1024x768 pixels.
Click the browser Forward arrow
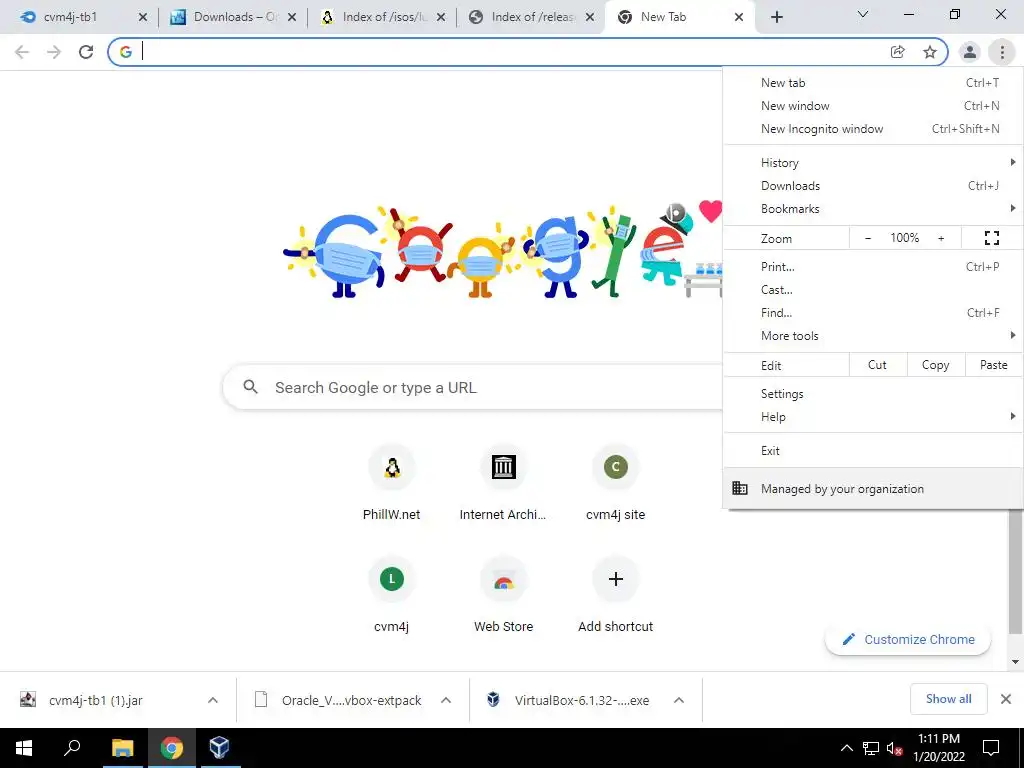54,52
